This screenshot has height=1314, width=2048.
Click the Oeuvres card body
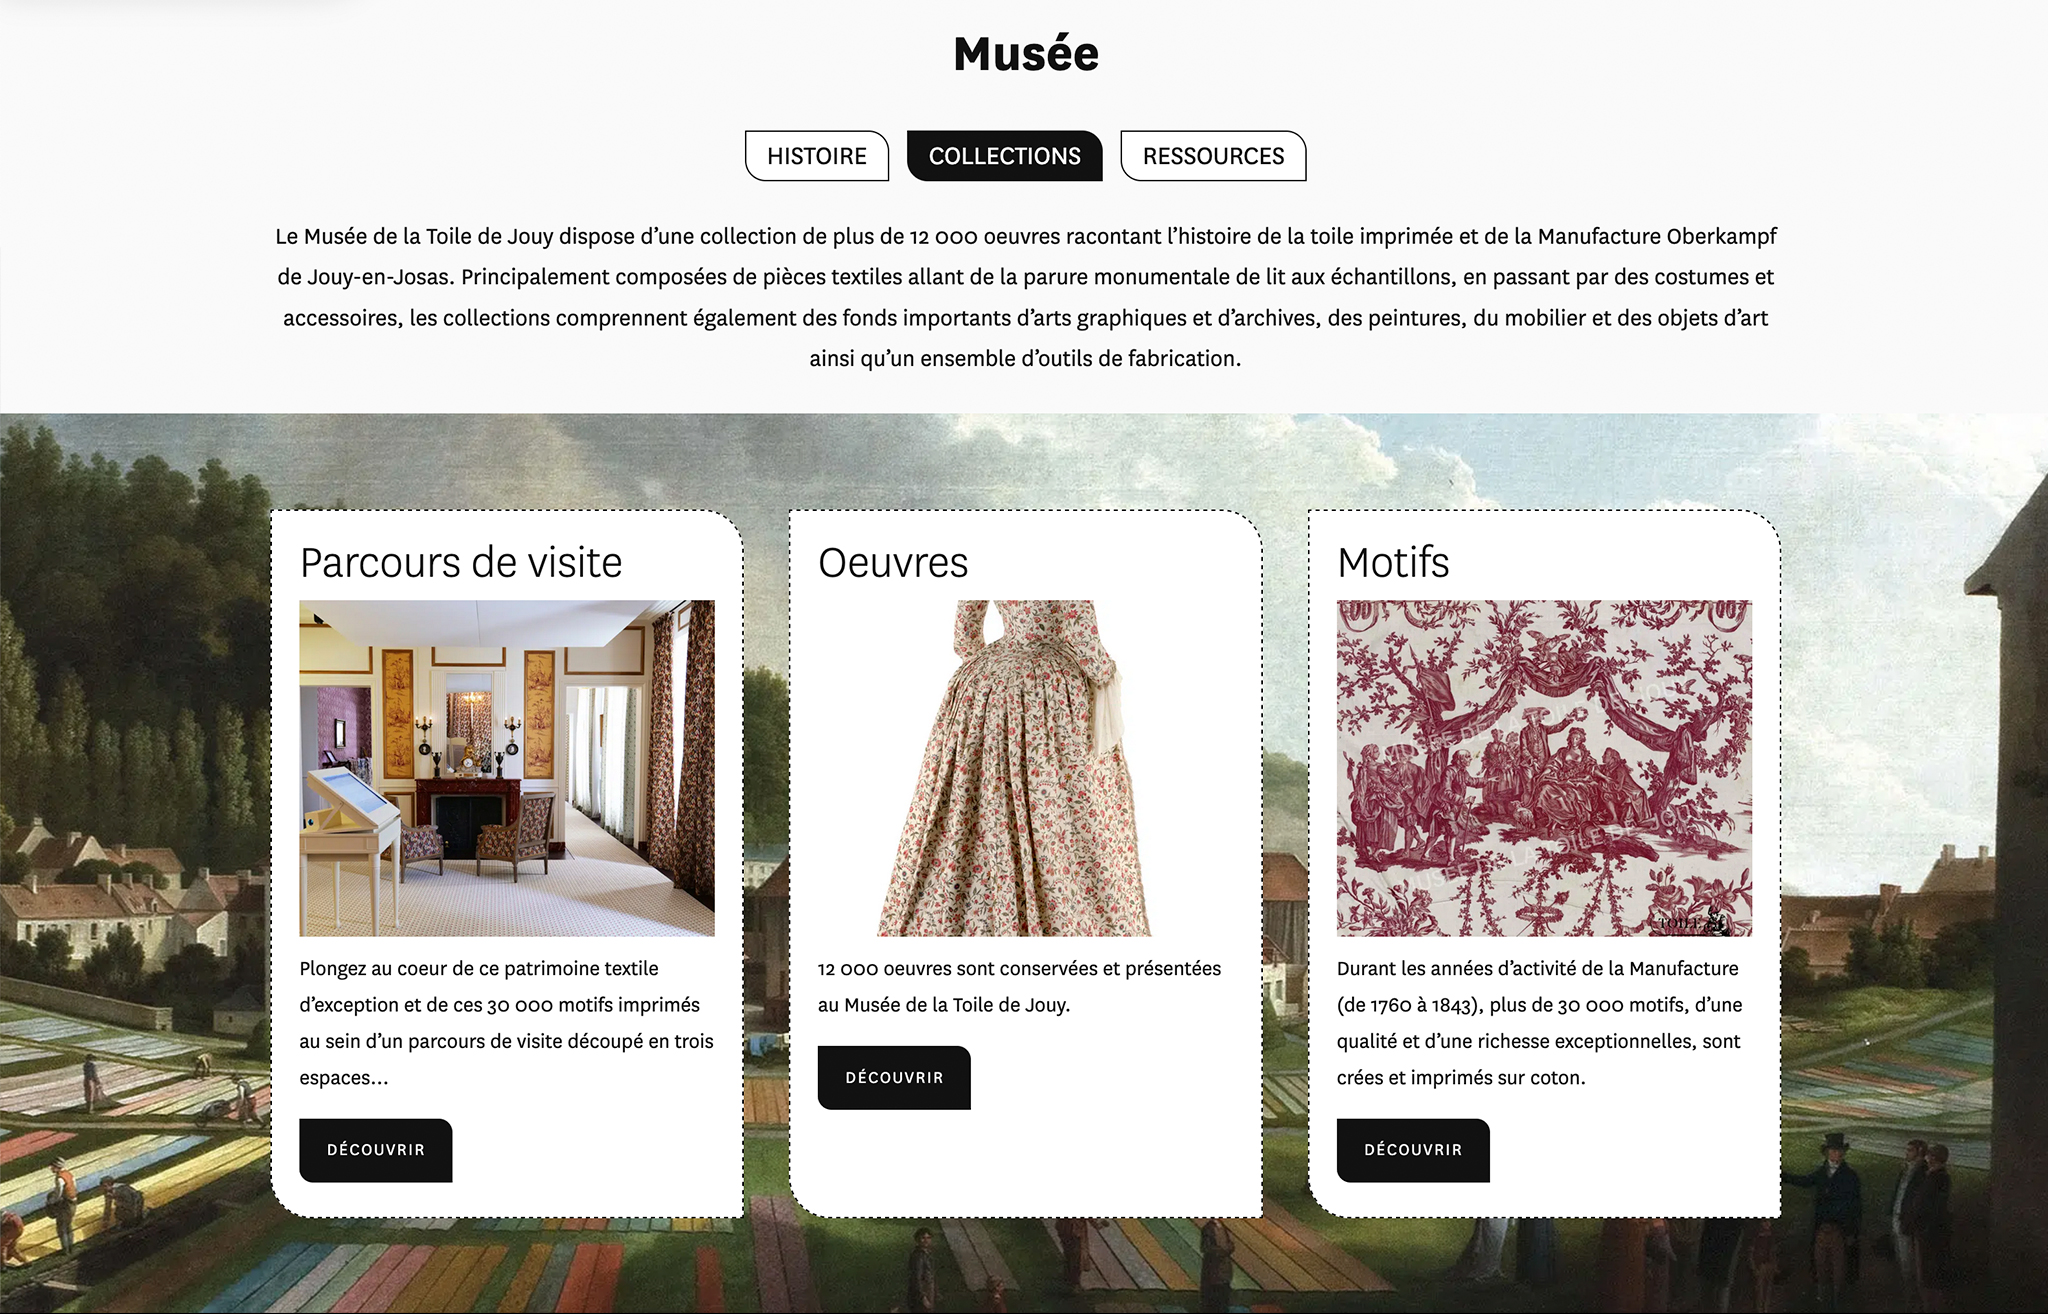coord(1019,988)
